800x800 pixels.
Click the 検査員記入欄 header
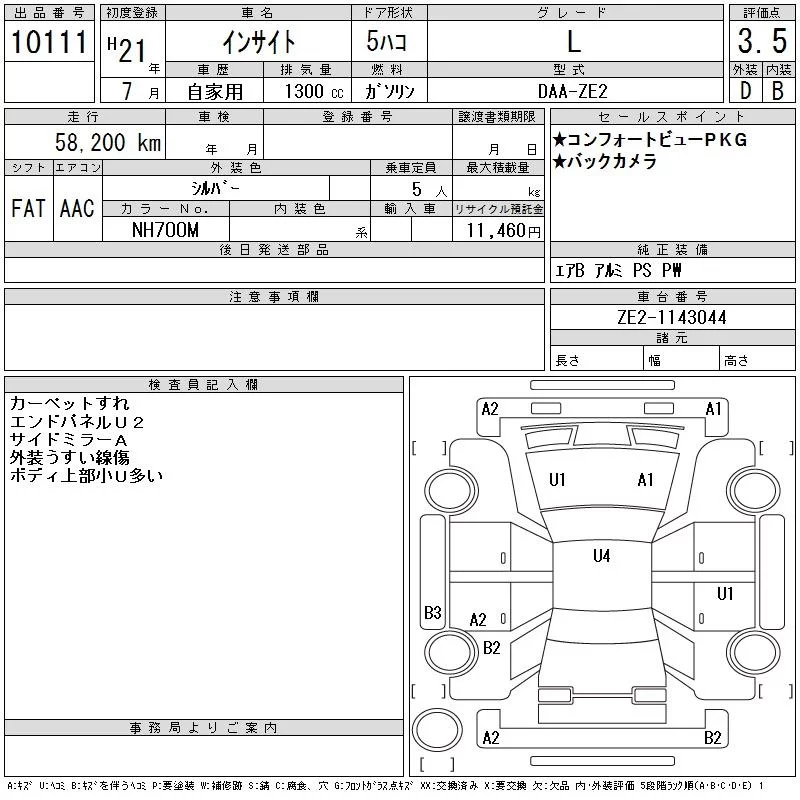(204, 385)
